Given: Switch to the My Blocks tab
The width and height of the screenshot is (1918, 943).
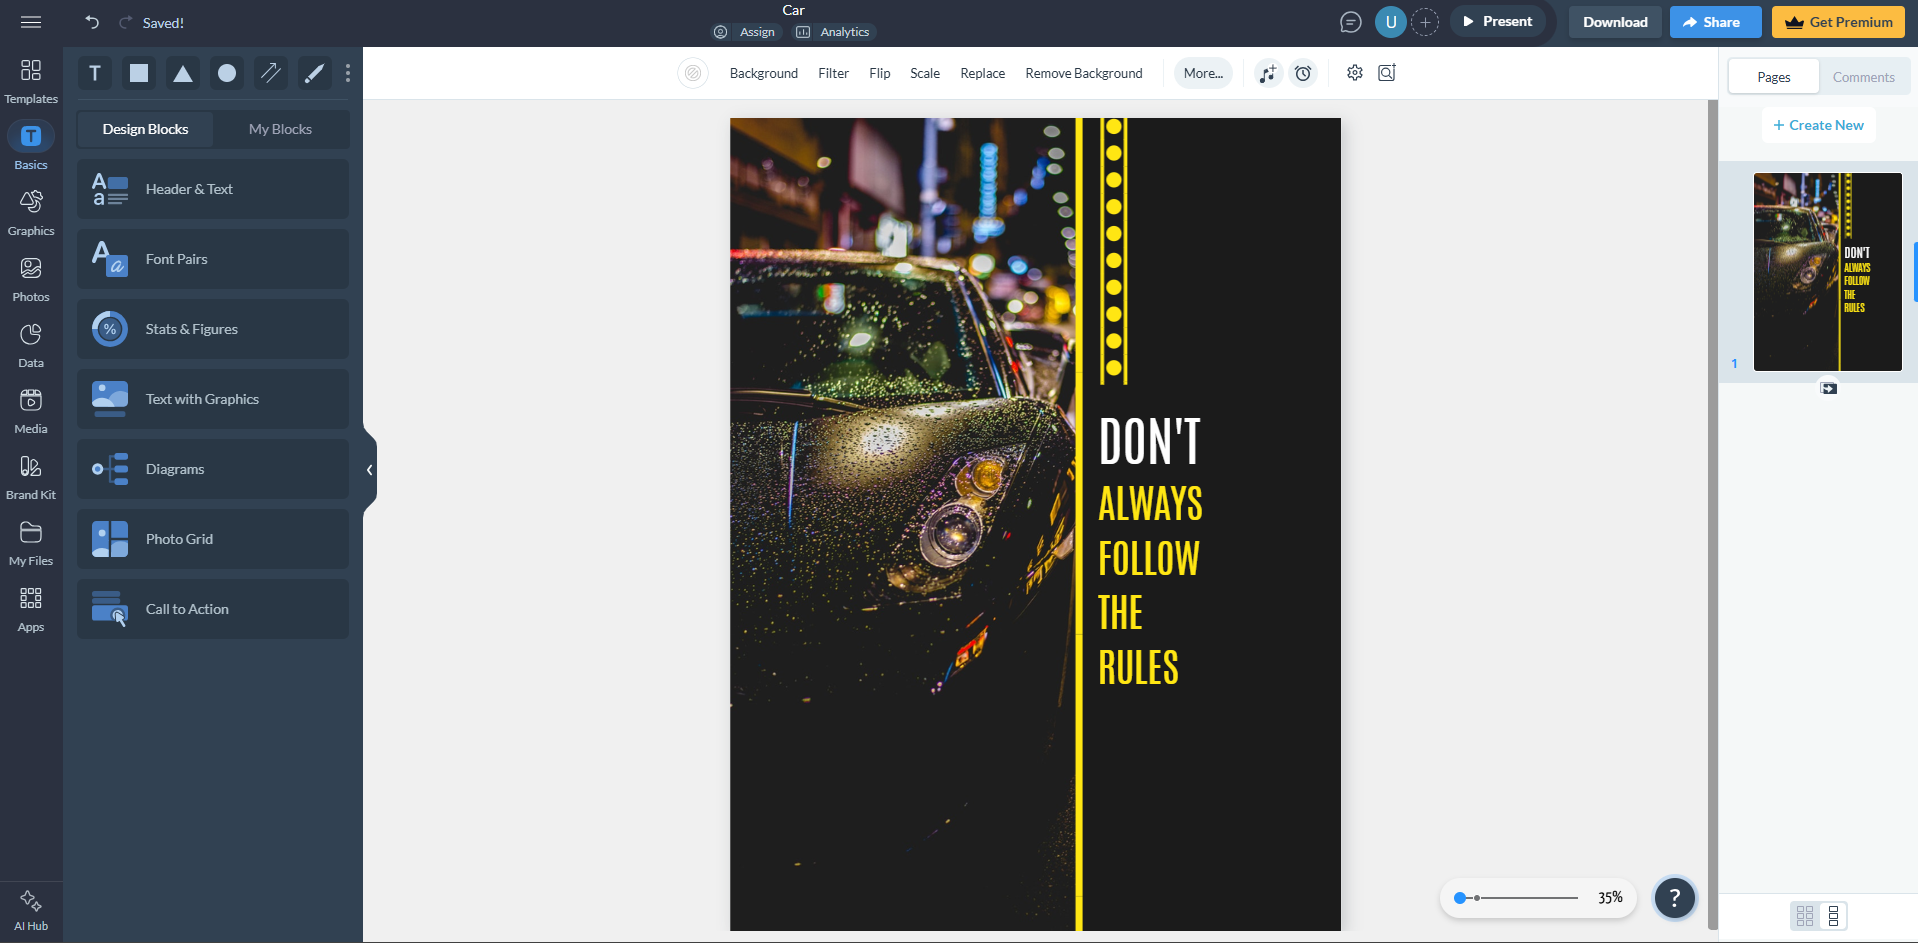Looking at the screenshot, I should pyautogui.click(x=280, y=129).
